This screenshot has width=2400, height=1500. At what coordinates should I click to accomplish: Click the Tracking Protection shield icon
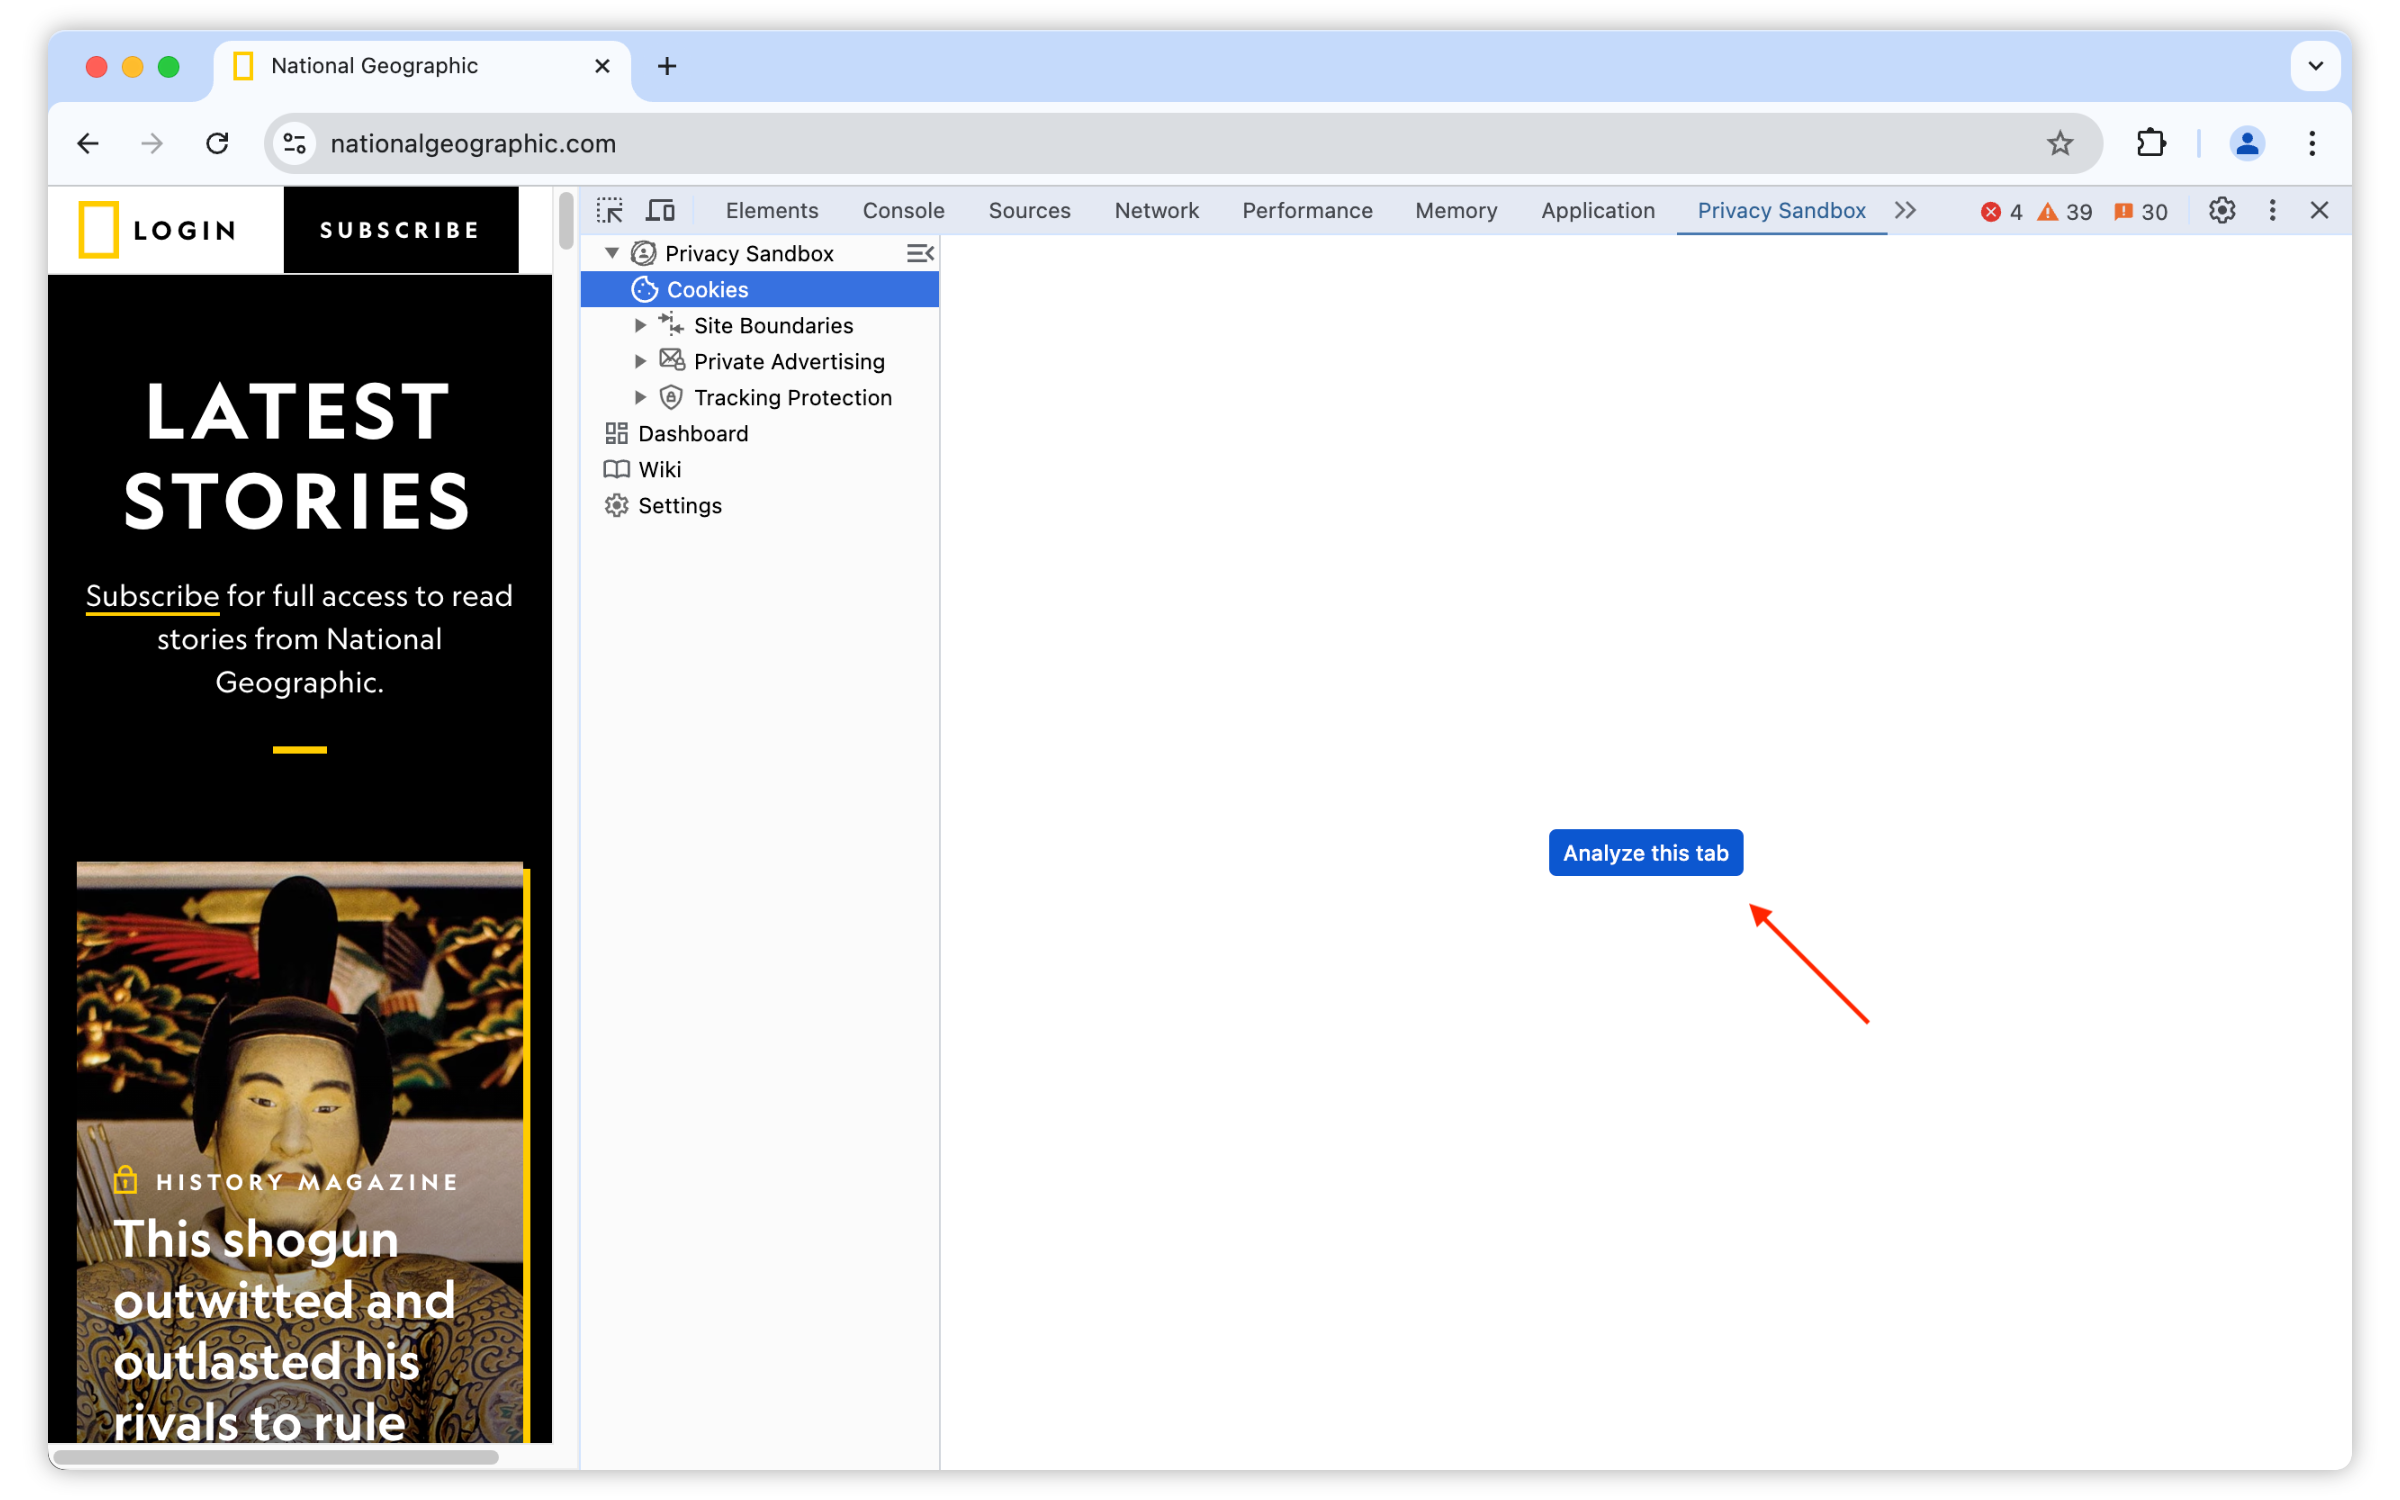671,398
